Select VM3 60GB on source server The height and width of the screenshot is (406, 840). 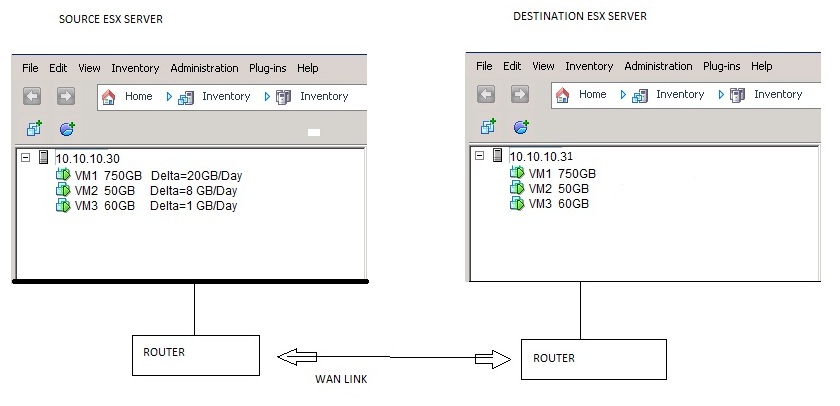point(104,205)
